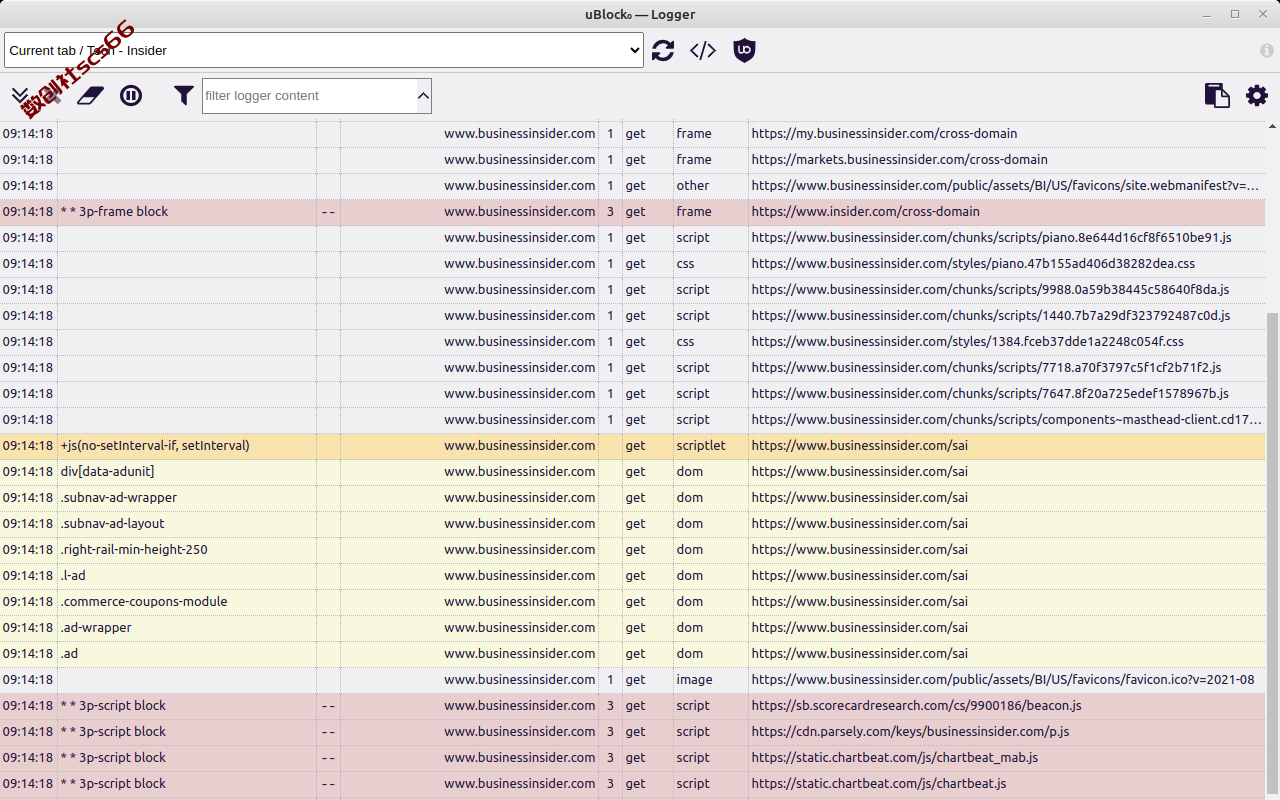Open the 1384.fceb37dde1a2248c054f.css URL
1280x800 pixels.
(x=968, y=342)
